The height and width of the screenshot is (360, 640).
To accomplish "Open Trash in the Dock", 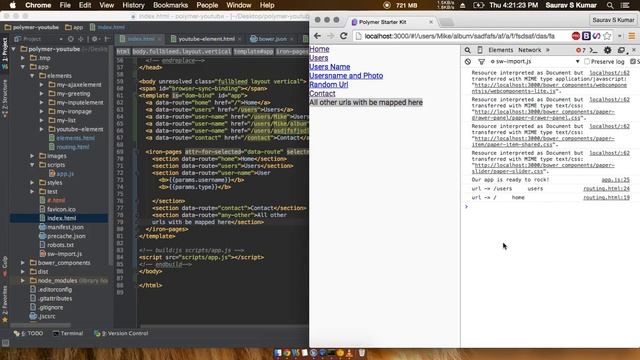I will pyautogui.click(x=362, y=353).
